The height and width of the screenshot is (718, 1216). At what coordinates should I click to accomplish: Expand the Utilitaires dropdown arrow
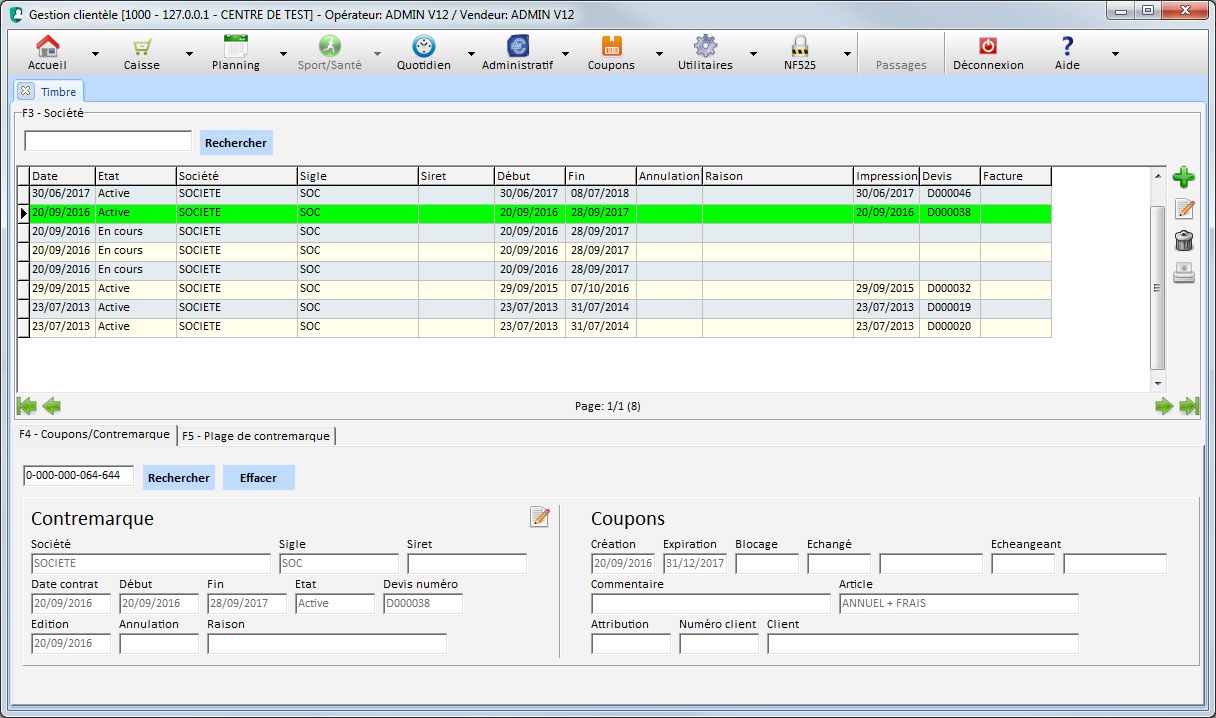pyautogui.click(x=753, y=54)
